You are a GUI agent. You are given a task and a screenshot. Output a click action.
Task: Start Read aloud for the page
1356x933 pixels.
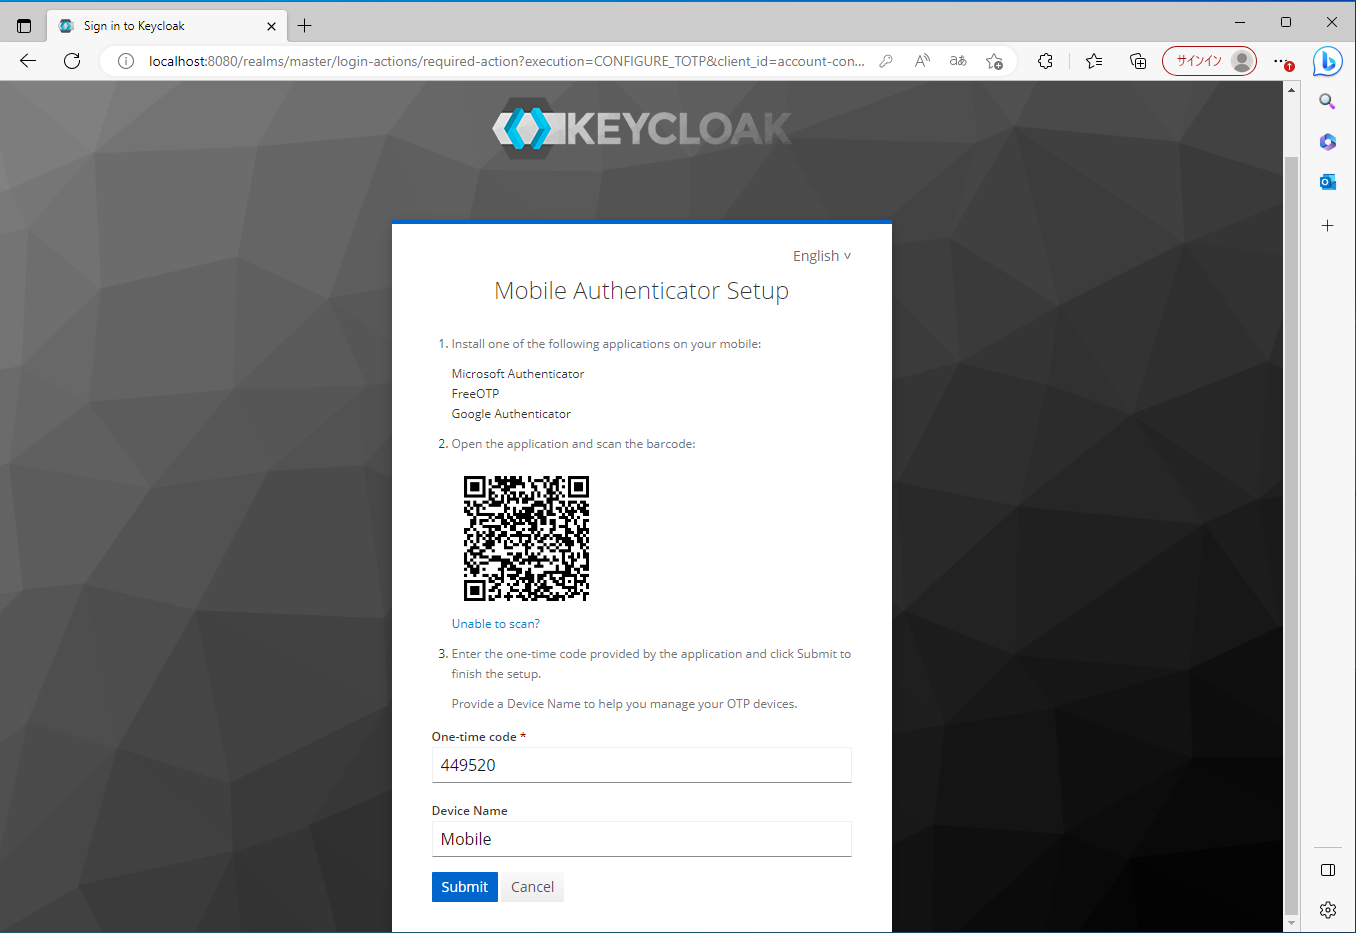(x=922, y=61)
